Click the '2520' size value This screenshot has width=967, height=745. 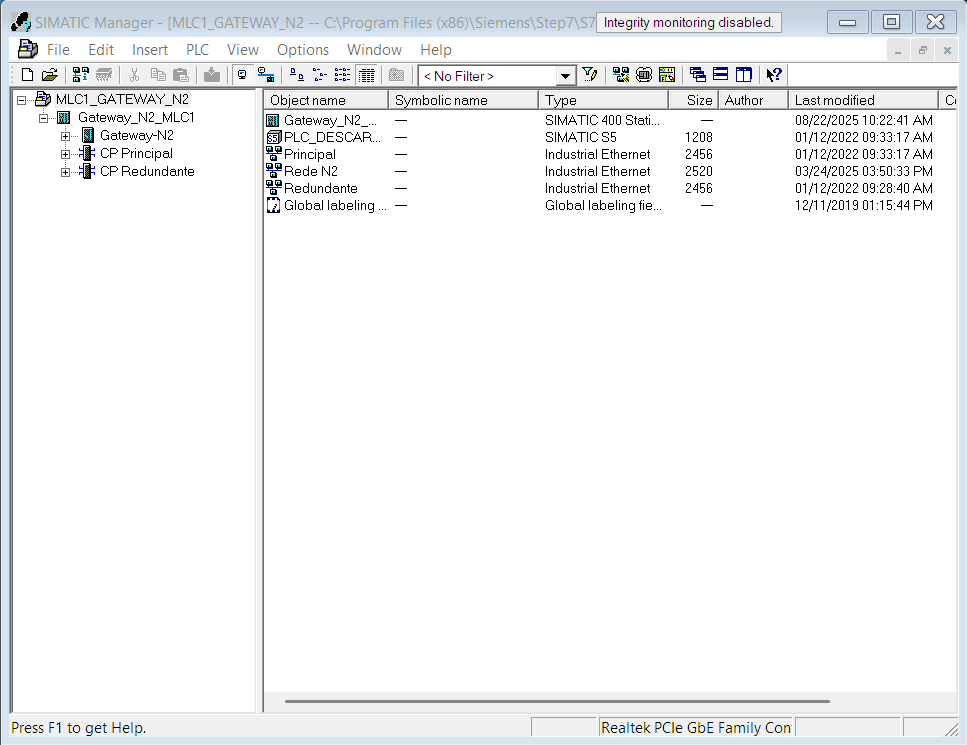699,171
